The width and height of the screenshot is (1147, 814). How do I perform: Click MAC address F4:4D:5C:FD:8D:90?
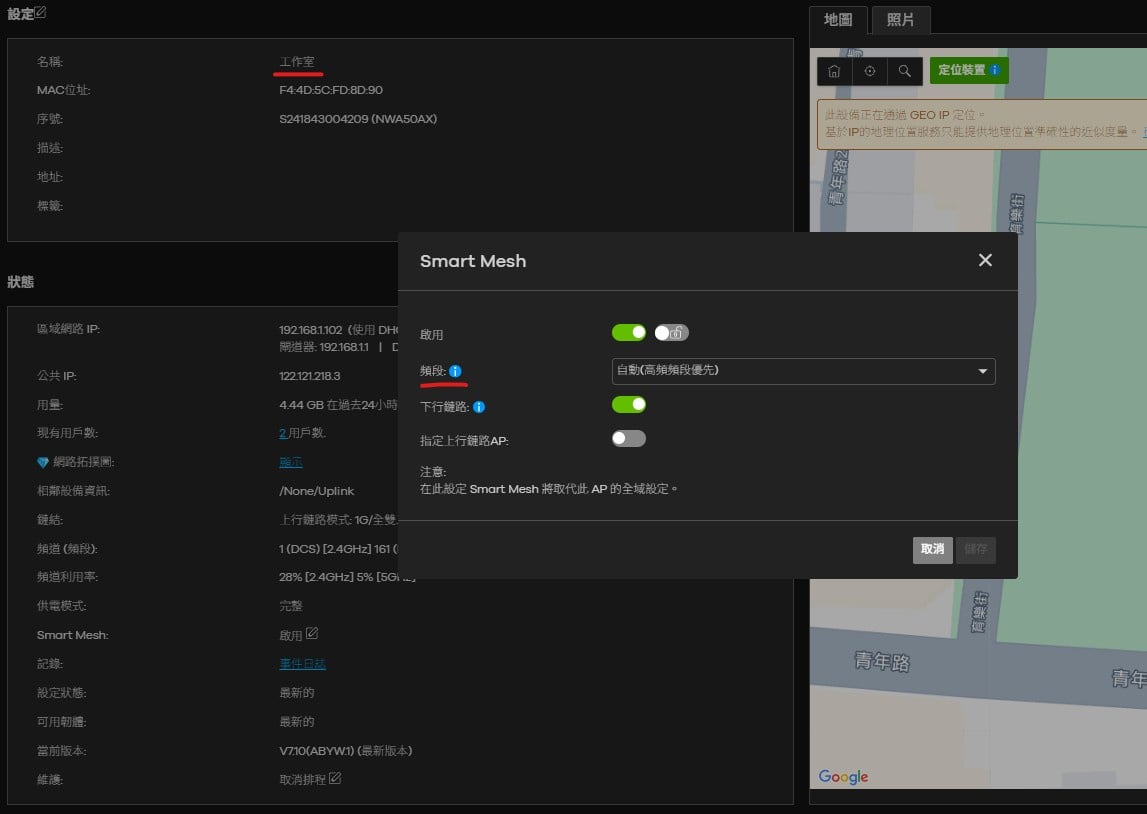click(x=331, y=90)
